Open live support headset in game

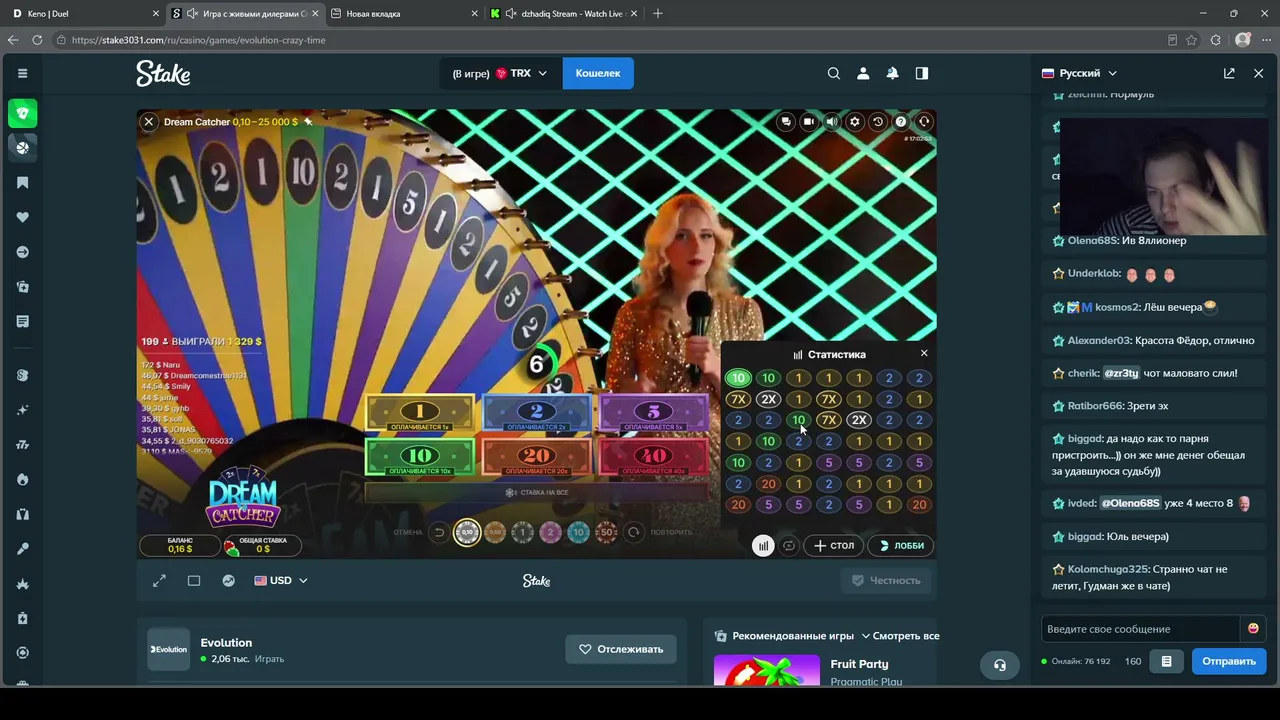tap(924, 122)
